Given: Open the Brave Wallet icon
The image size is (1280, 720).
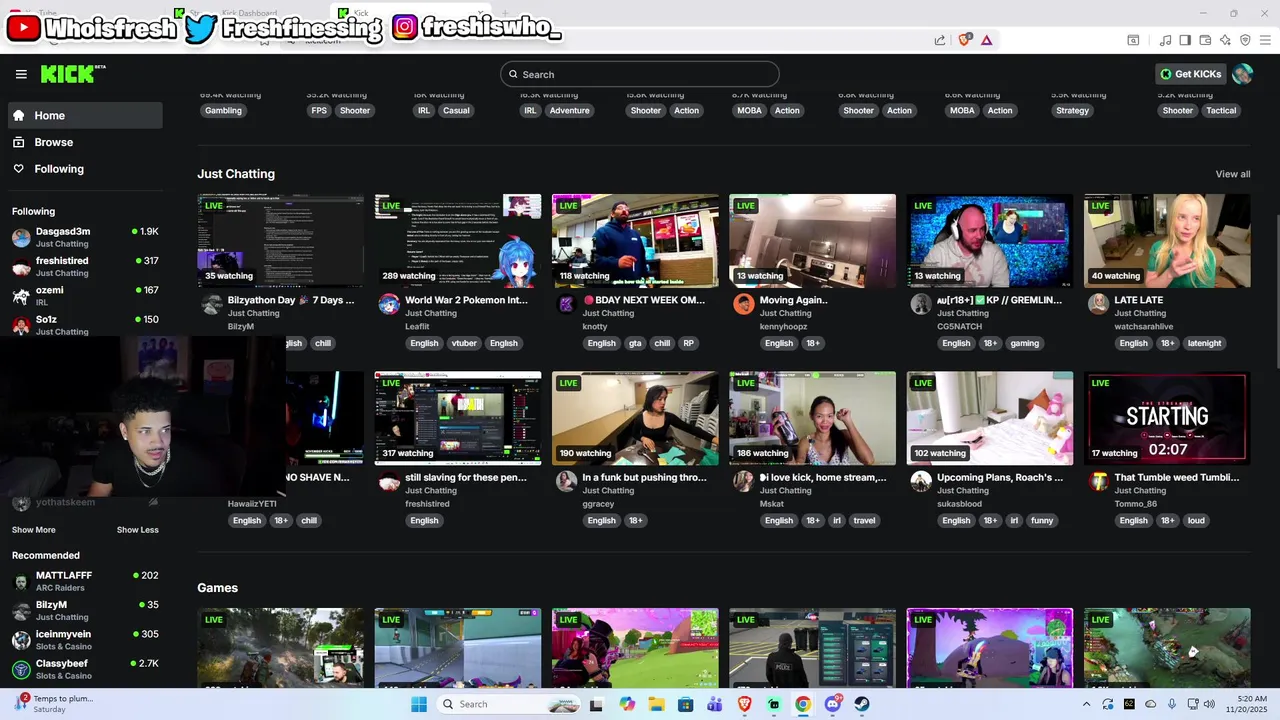Looking at the screenshot, I should click(x=1205, y=40).
